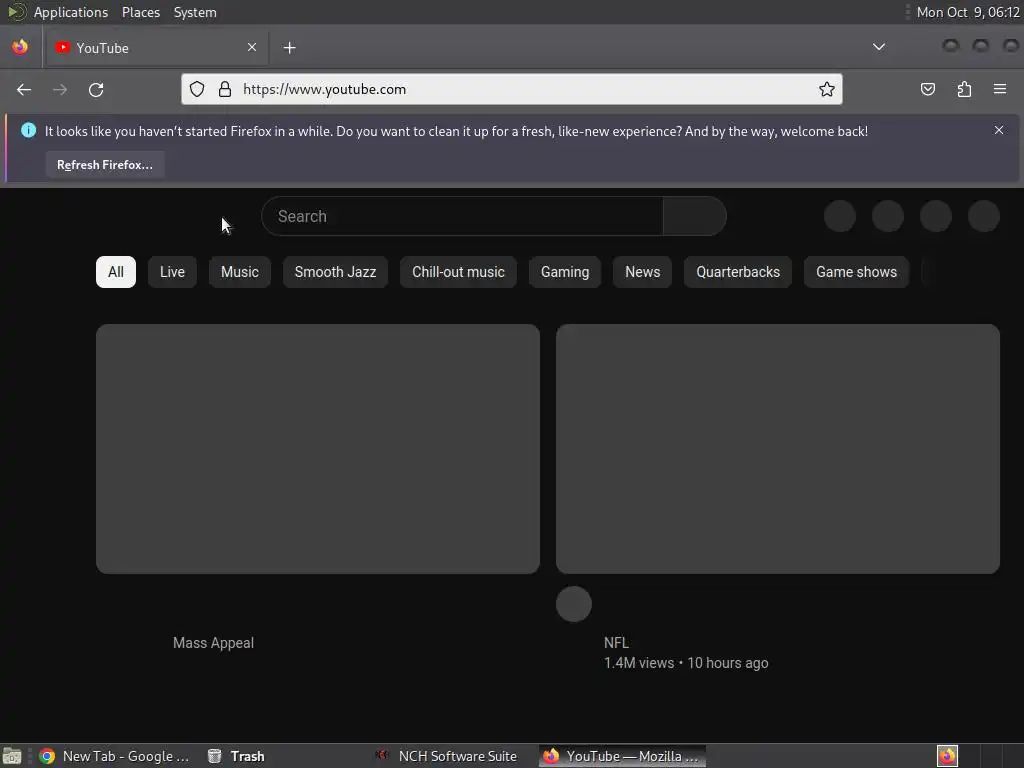Select the Game shows filter chip
The height and width of the screenshot is (768, 1024).
pos(856,272)
